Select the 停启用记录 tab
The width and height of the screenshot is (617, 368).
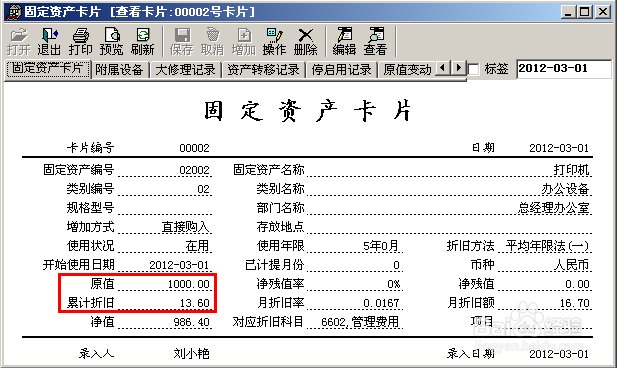(x=342, y=70)
